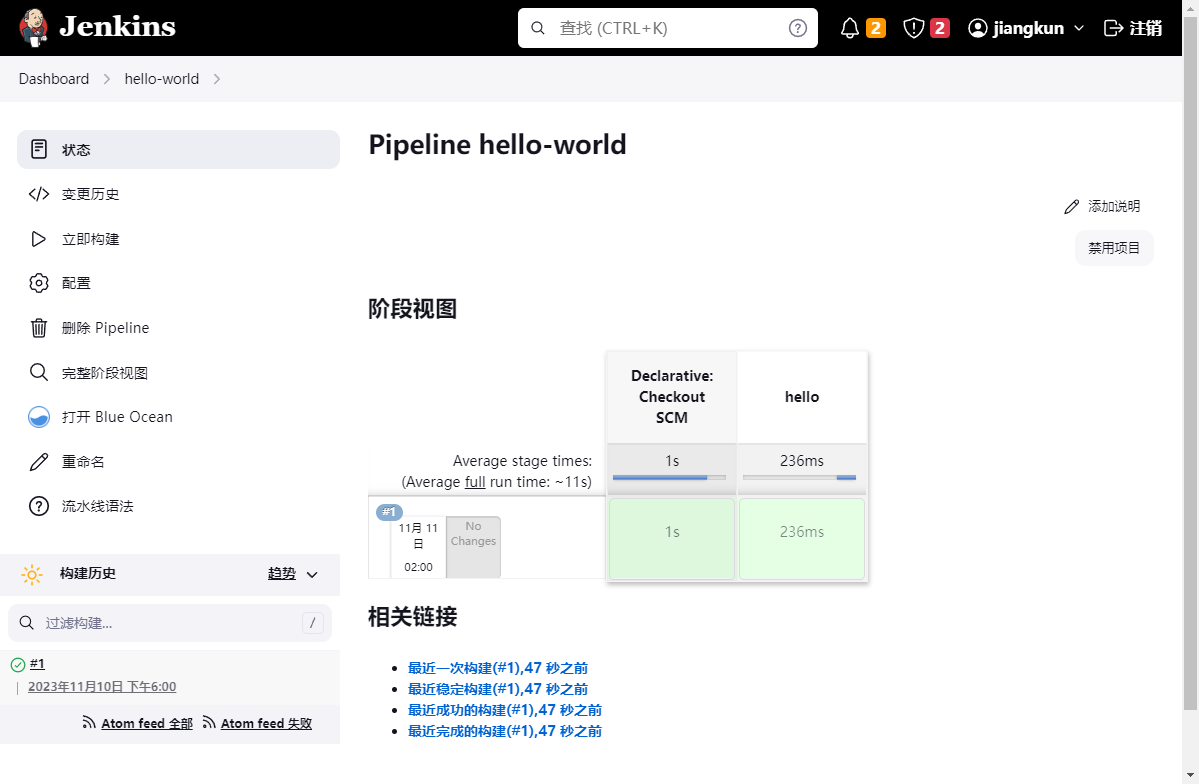Open search help question mark icon
This screenshot has width=1199, height=784.
tap(798, 28)
